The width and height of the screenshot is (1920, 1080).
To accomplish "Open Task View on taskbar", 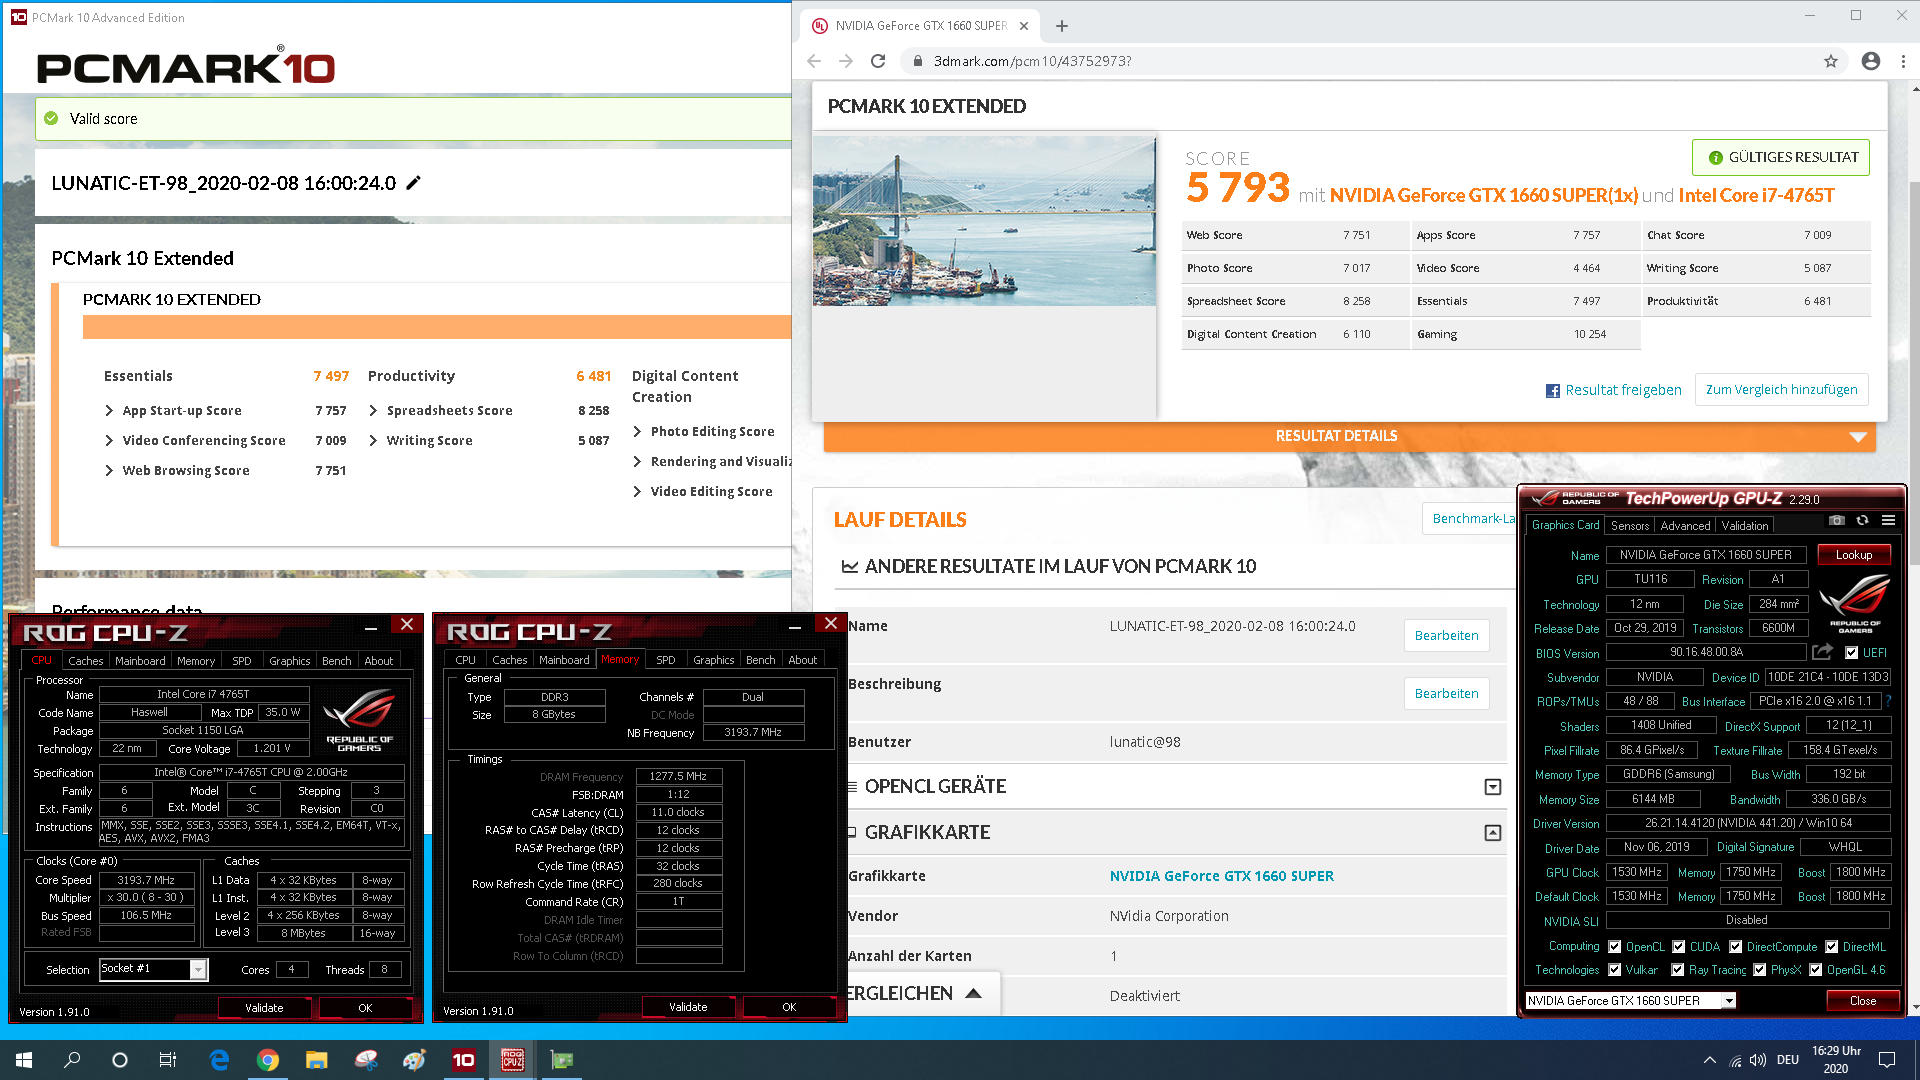I will (168, 1060).
